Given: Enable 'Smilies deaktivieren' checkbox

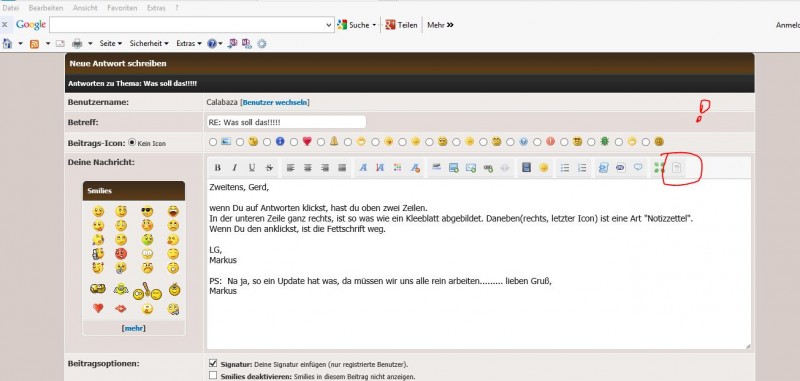Looking at the screenshot, I should coord(213,376).
